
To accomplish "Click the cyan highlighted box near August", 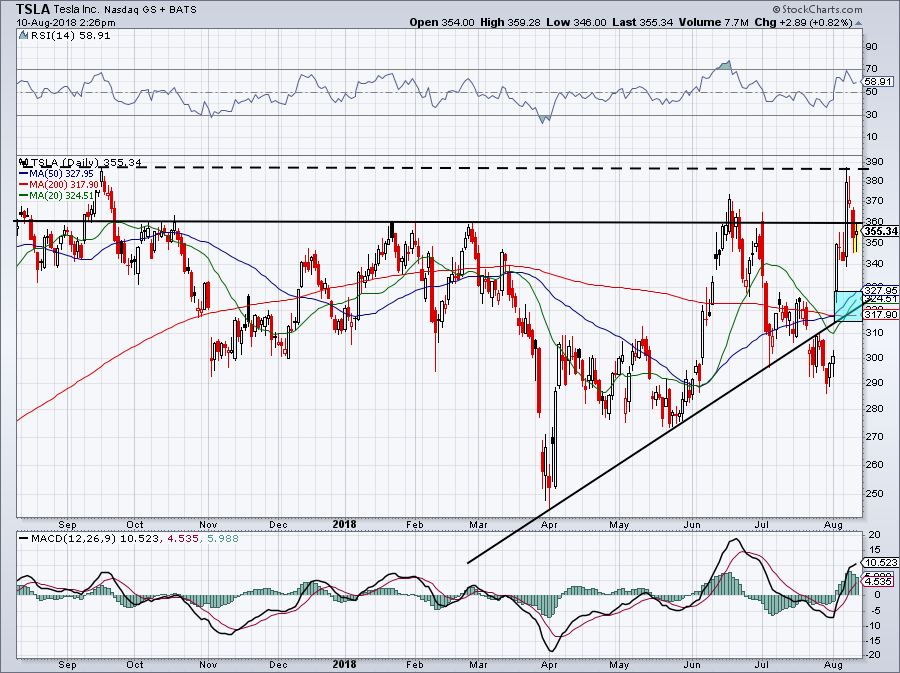I will (x=848, y=306).
